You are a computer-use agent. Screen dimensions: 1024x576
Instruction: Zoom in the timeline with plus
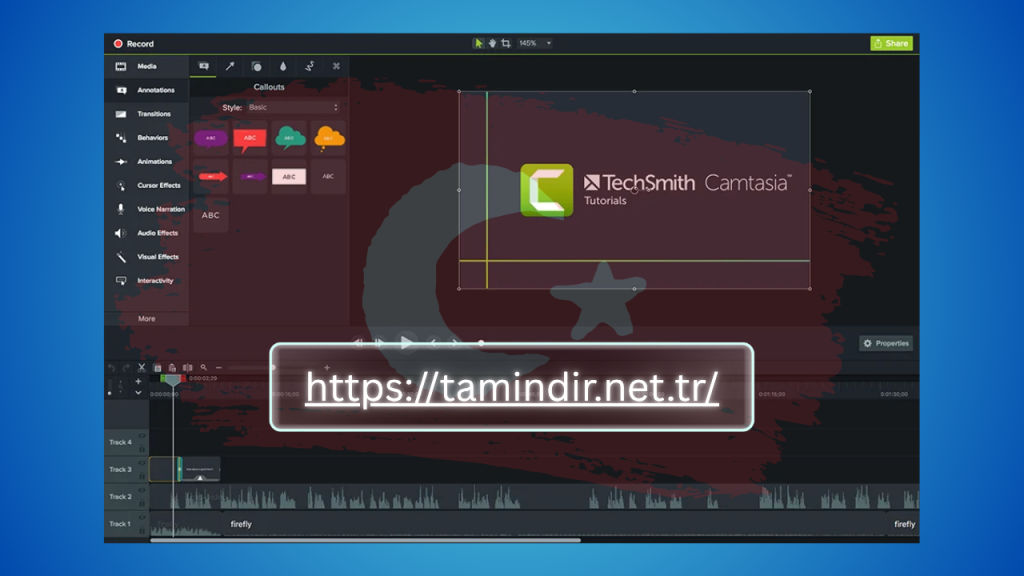[x=327, y=368]
